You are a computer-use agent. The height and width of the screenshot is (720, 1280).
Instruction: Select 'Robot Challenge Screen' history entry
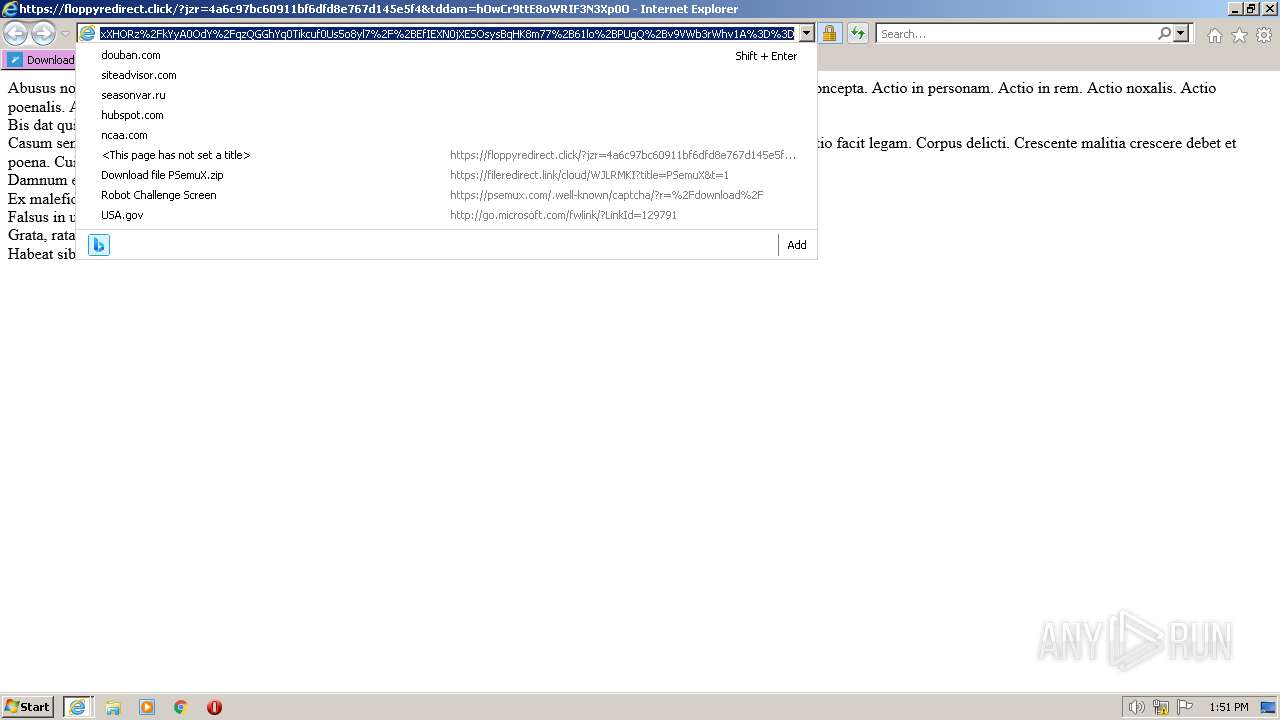tap(447, 195)
